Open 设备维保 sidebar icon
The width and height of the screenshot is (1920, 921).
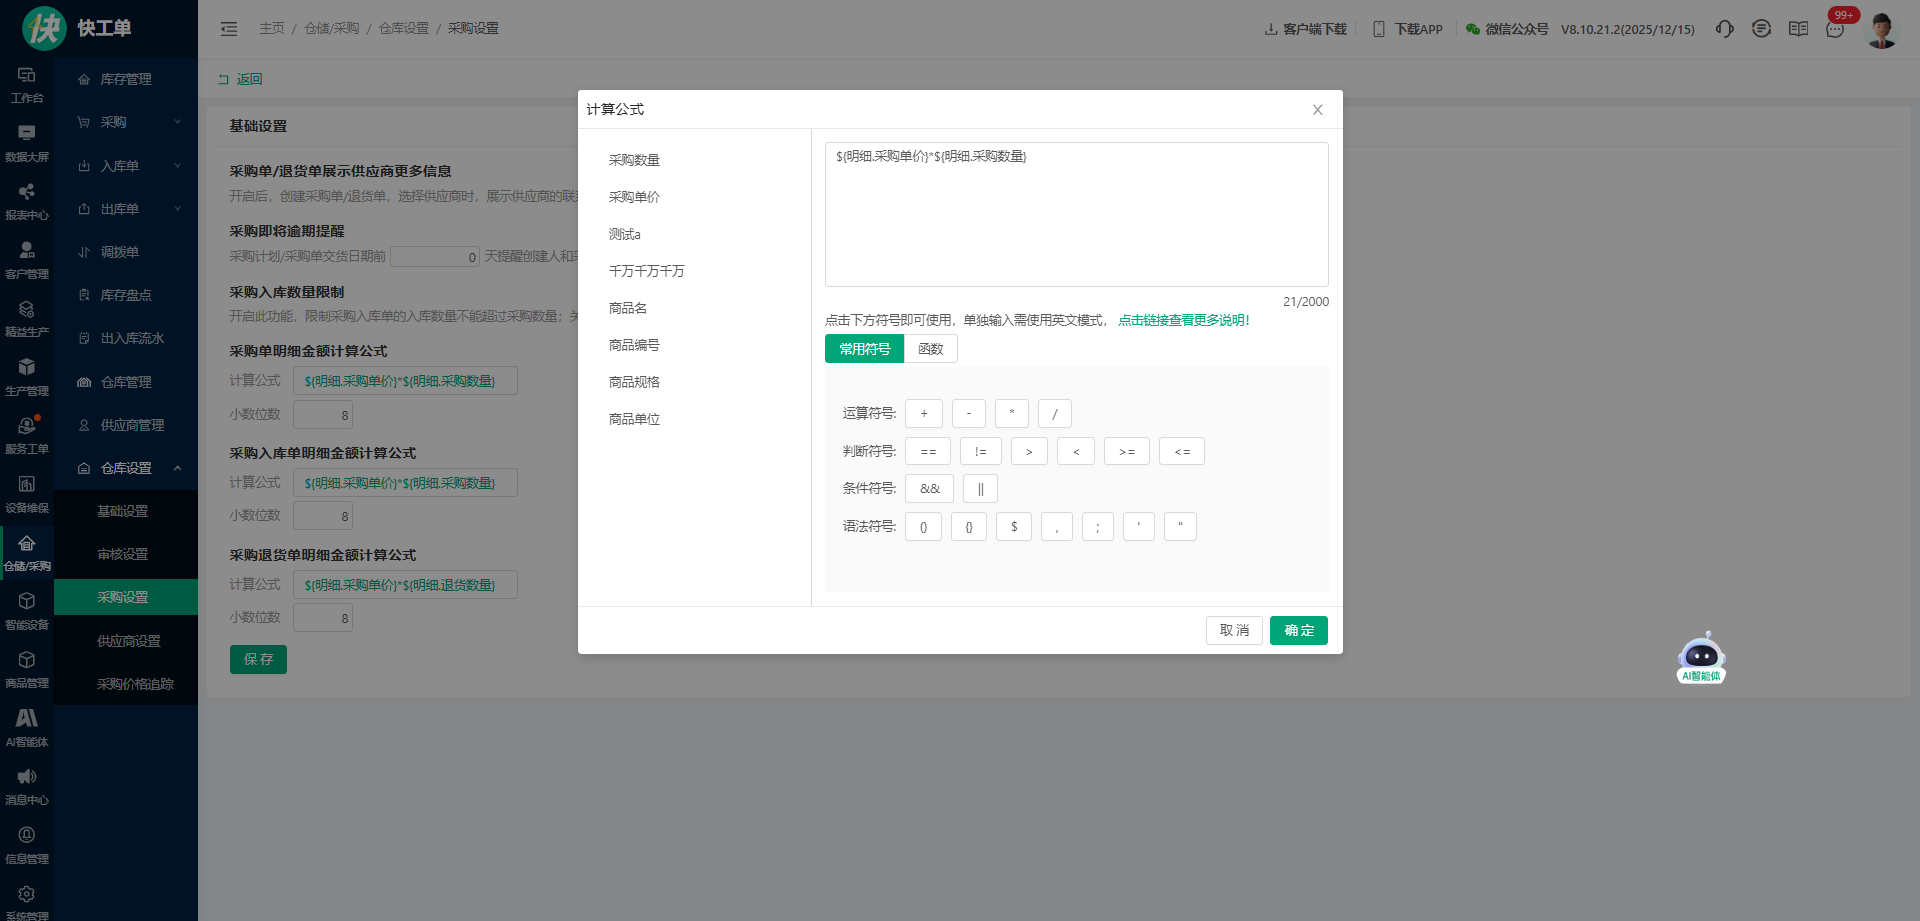pyautogui.click(x=27, y=493)
